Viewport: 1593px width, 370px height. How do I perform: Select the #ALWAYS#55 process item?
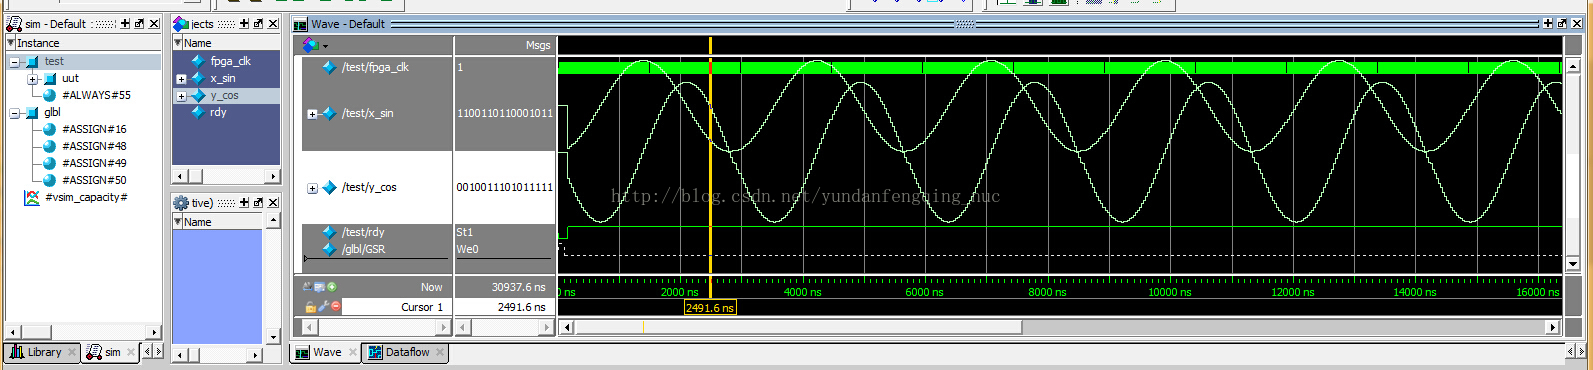coord(96,95)
